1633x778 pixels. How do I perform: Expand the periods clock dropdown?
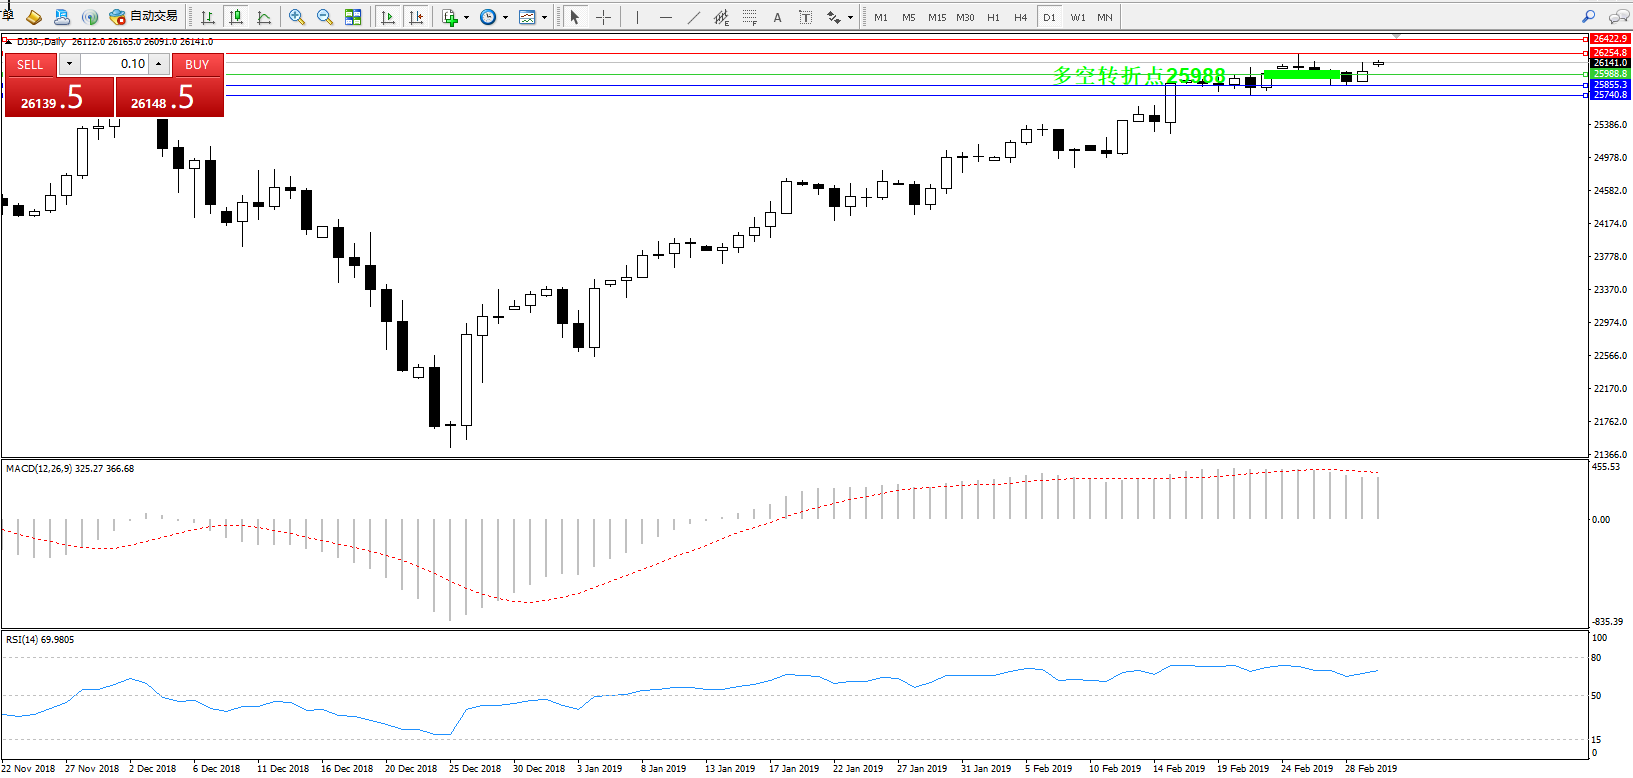pos(505,17)
